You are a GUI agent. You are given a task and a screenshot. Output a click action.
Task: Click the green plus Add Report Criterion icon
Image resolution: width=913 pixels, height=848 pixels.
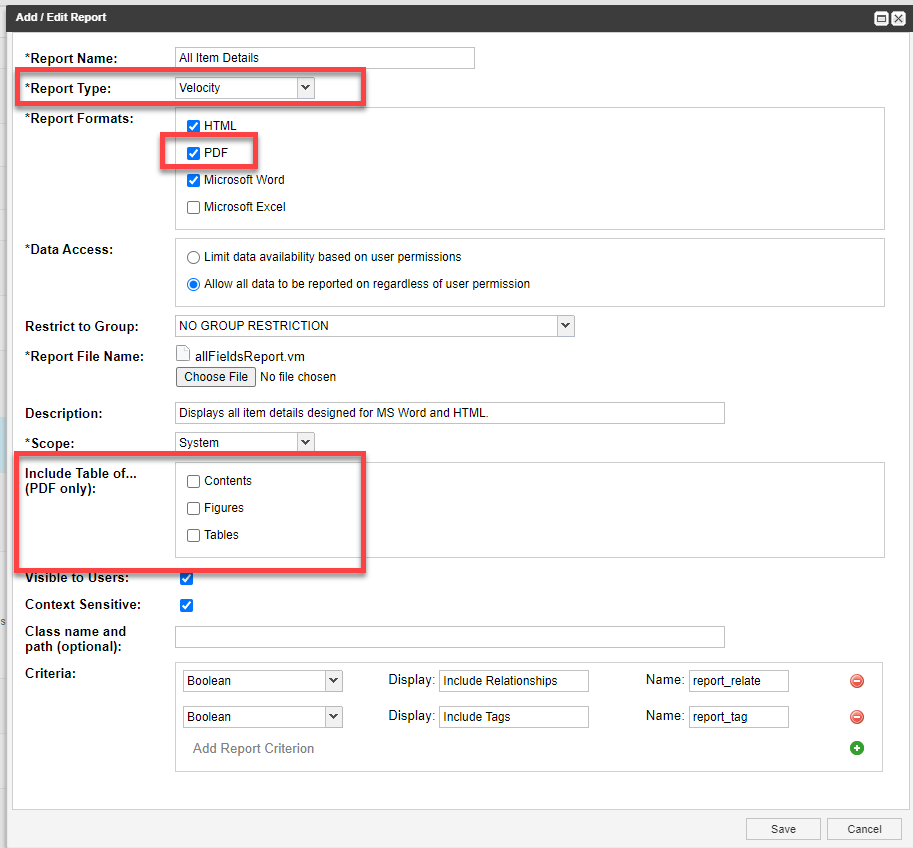857,748
